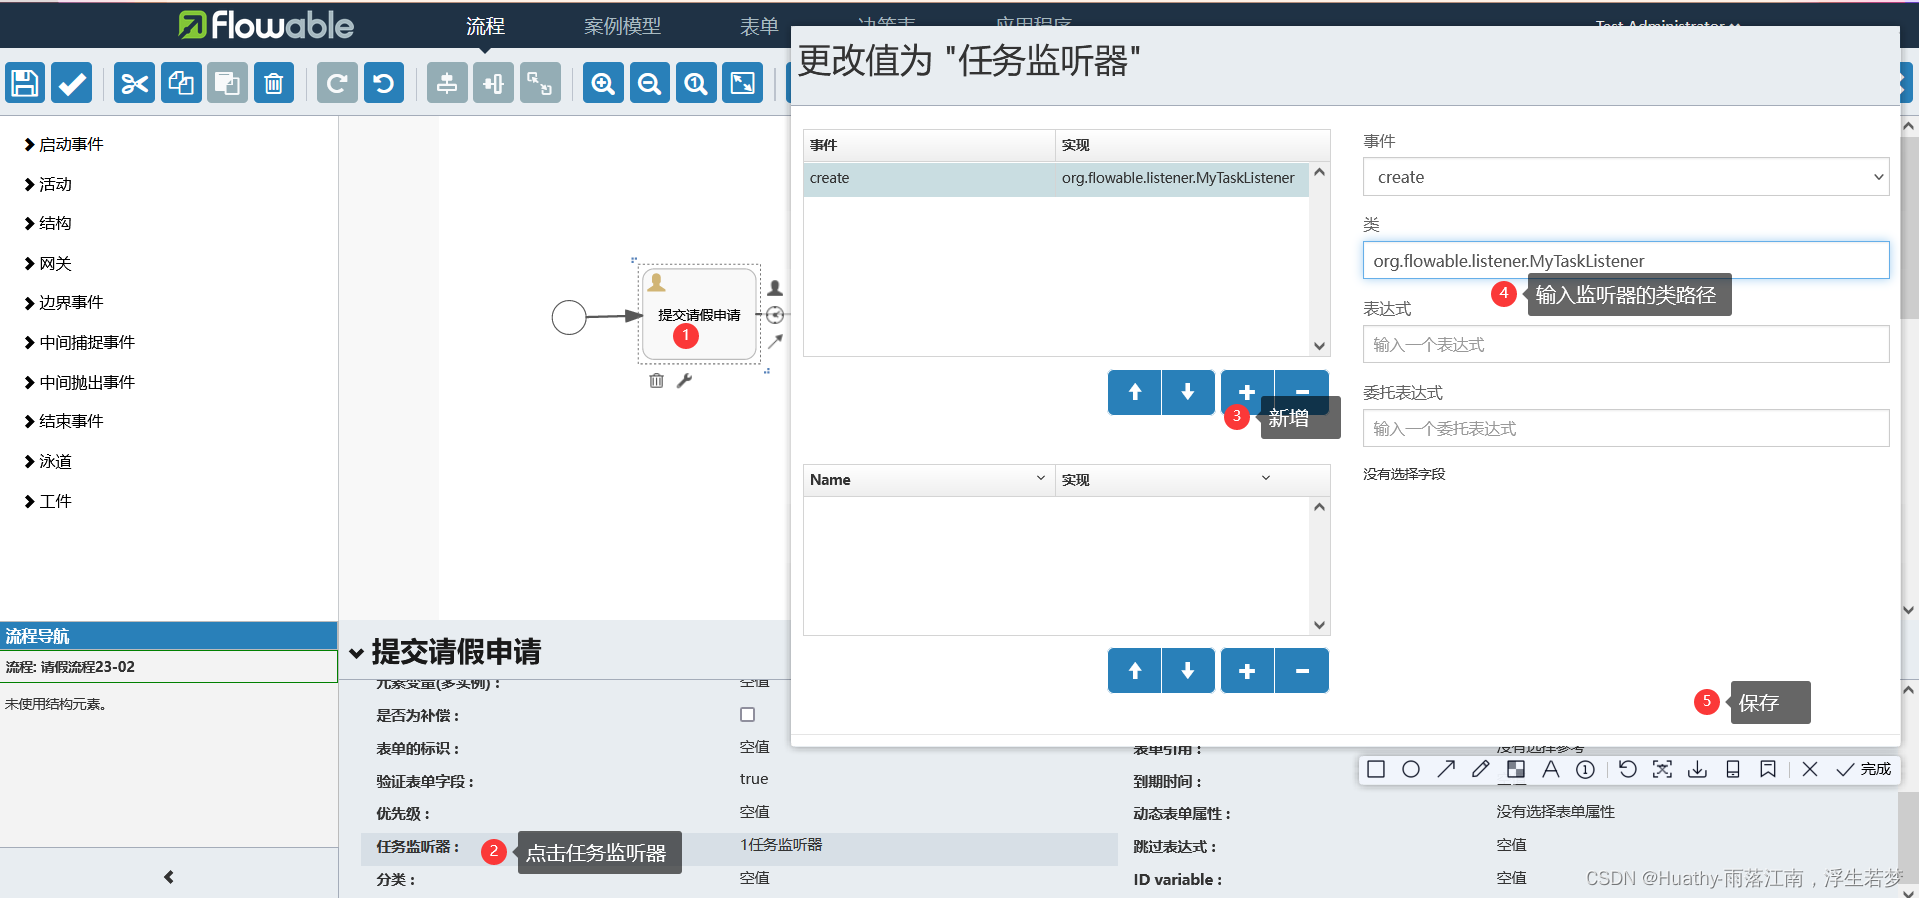1919x898 pixels.
Task: Expand the 活动 palette group
Action: pyautogui.click(x=48, y=184)
